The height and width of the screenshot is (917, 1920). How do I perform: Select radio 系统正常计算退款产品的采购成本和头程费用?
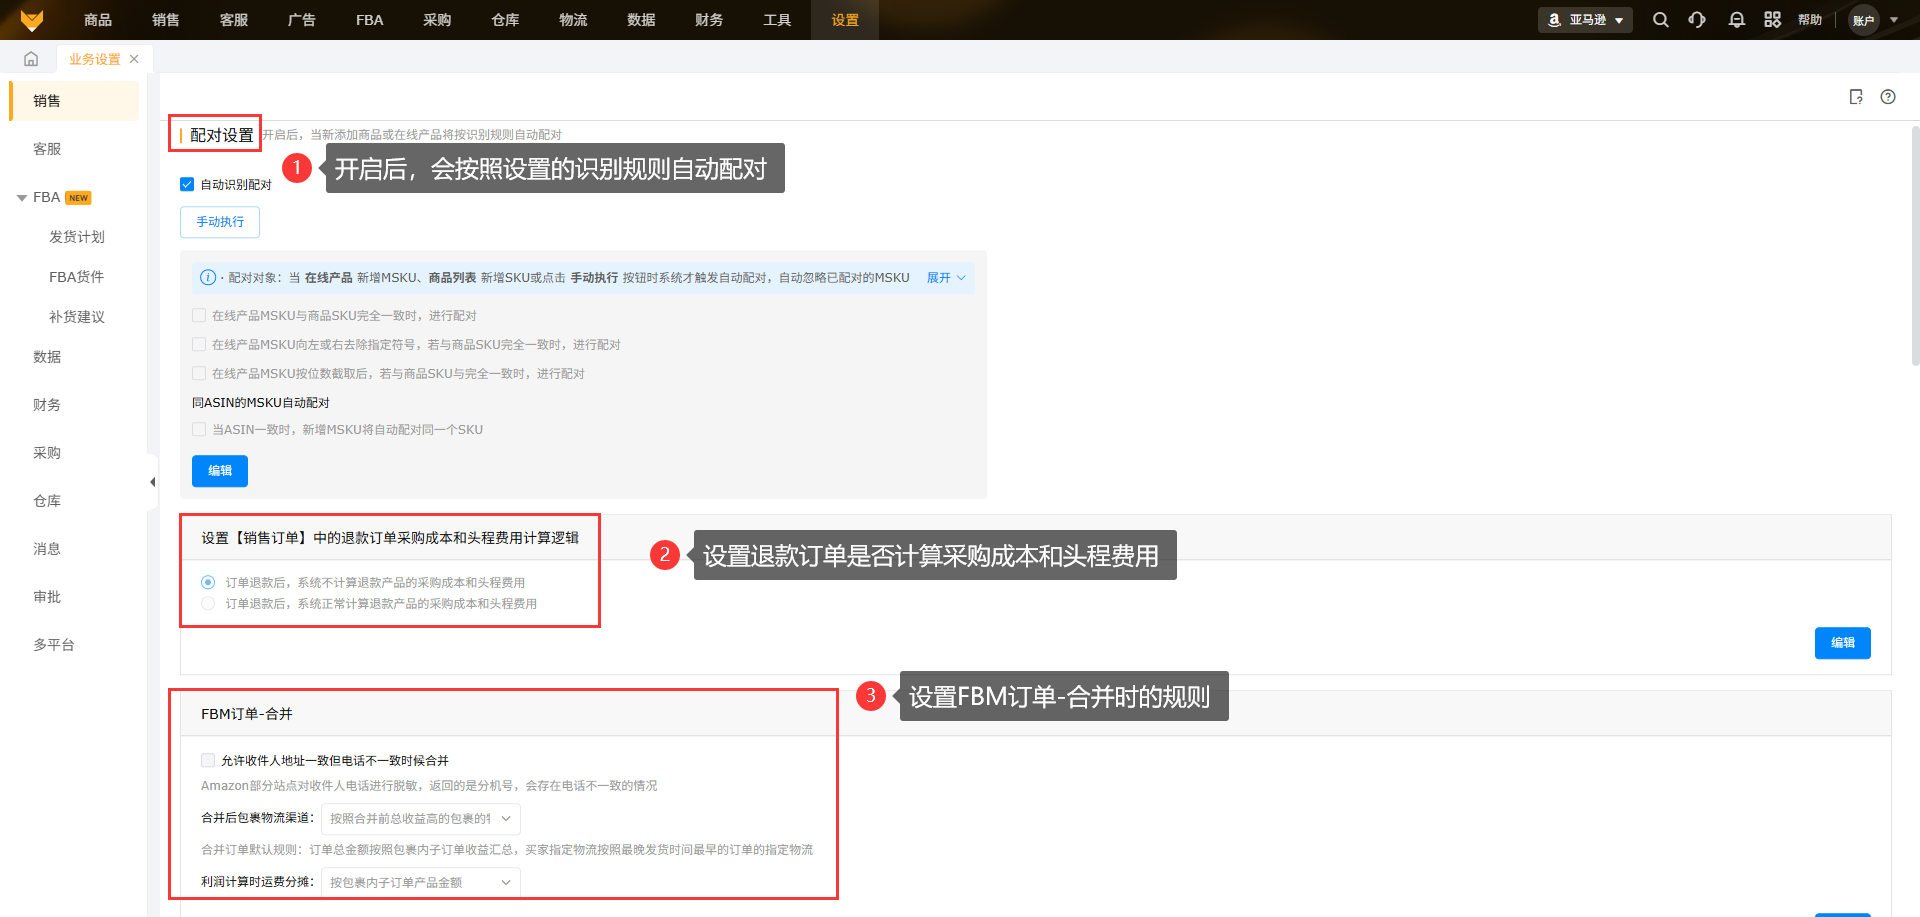click(x=208, y=603)
